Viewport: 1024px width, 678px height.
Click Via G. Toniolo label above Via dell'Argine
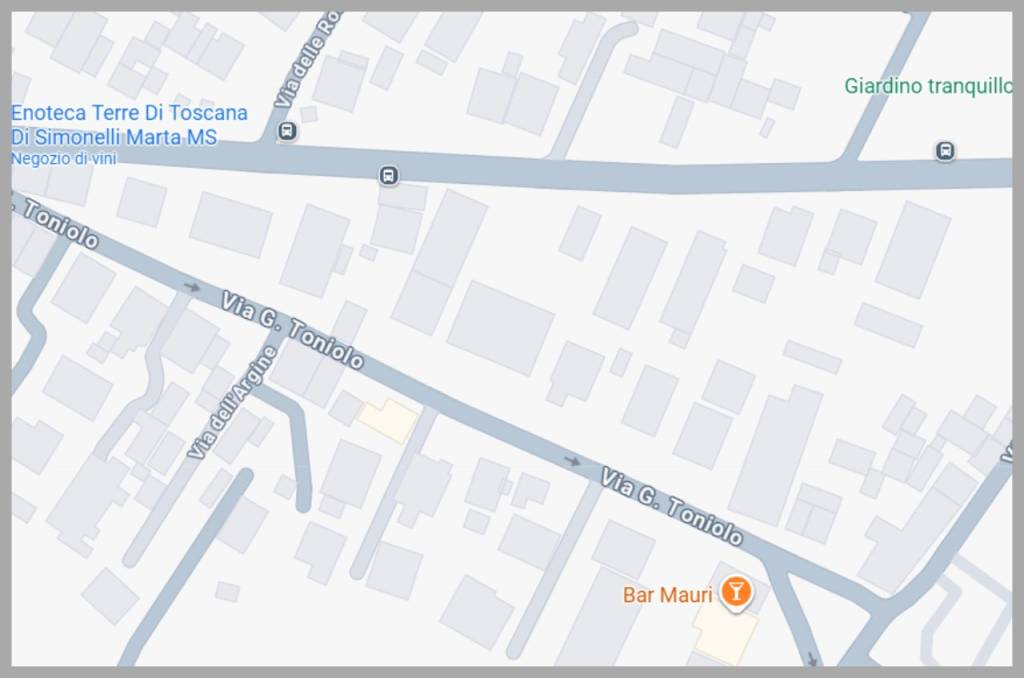point(292,330)
